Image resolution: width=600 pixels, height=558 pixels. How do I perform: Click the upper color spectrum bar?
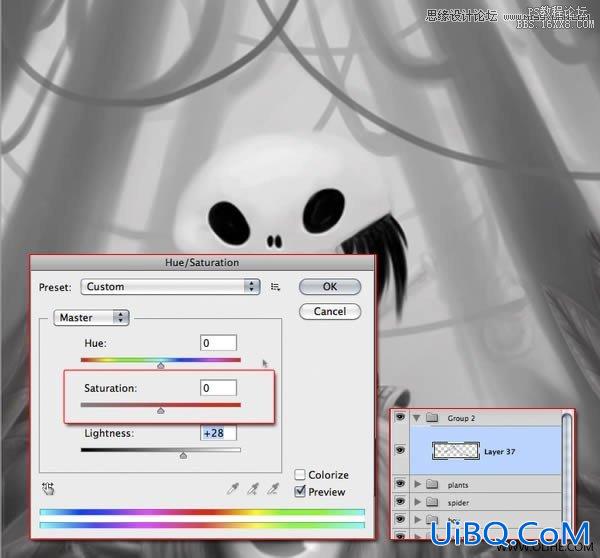click(x=202, y=512)
